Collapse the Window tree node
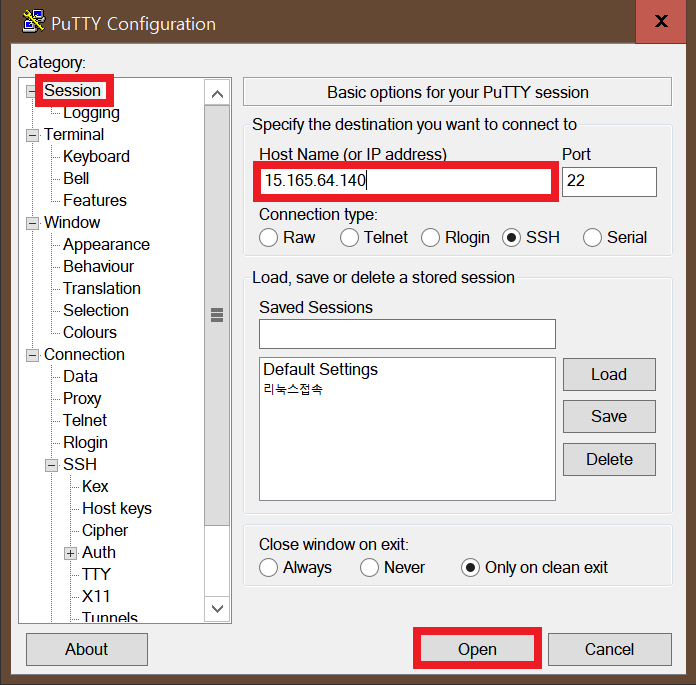The image size is (696, 685). tap(32, 223)
